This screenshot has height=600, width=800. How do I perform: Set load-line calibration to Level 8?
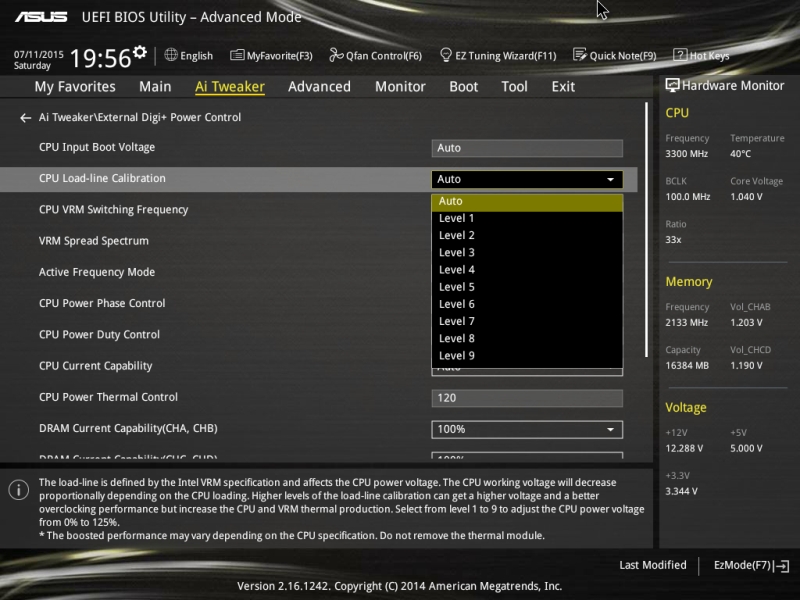click(527, 339)
